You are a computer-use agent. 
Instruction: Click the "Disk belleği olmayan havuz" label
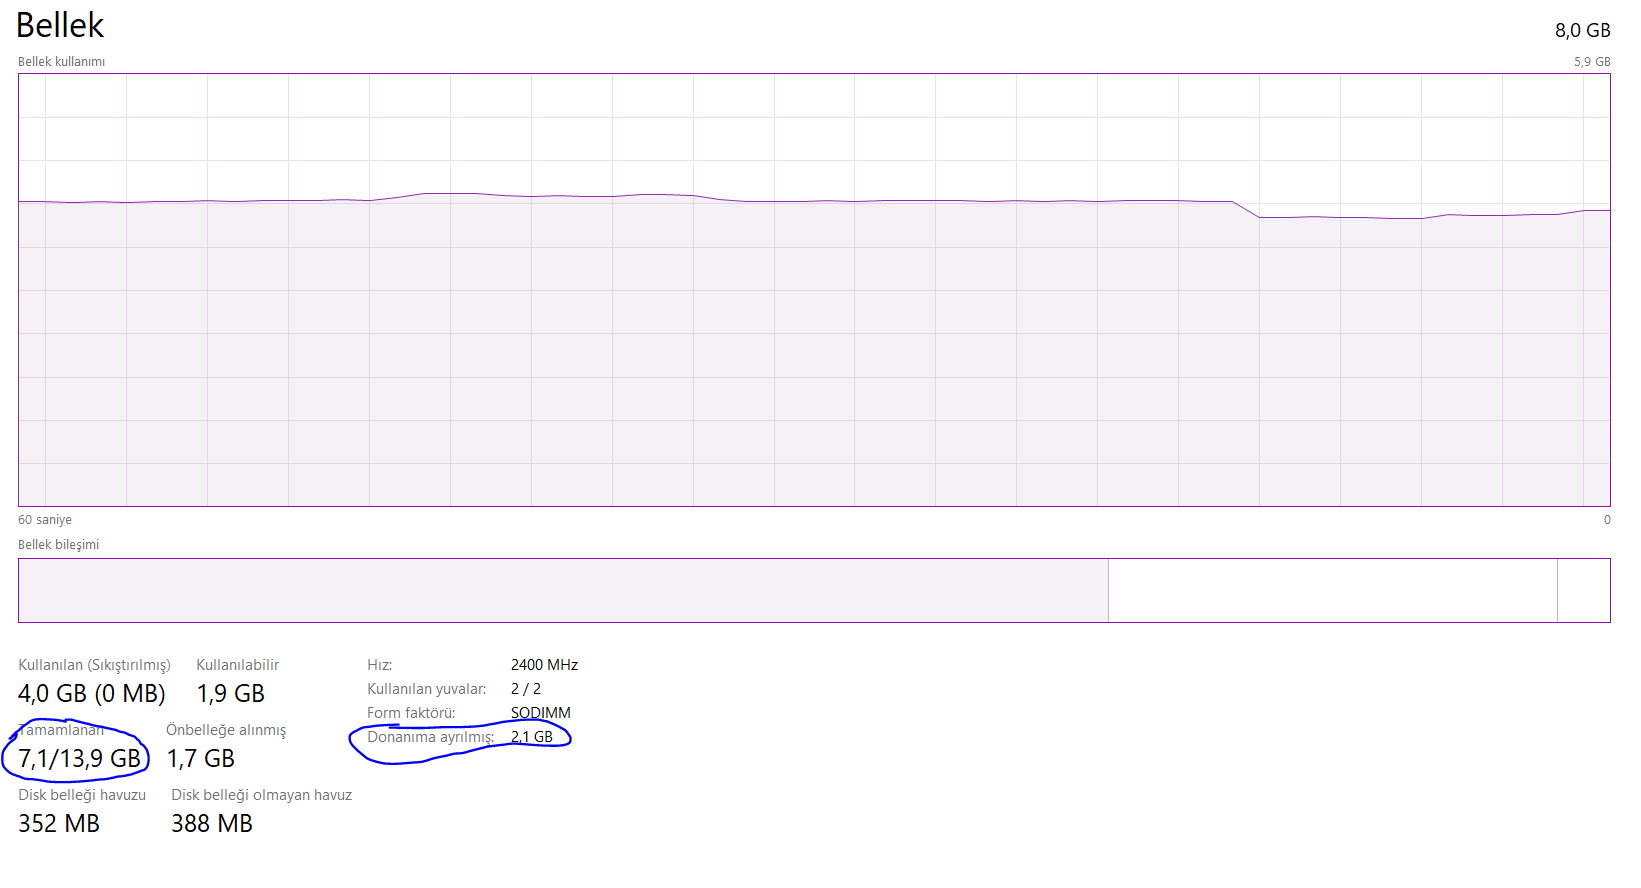261,795
